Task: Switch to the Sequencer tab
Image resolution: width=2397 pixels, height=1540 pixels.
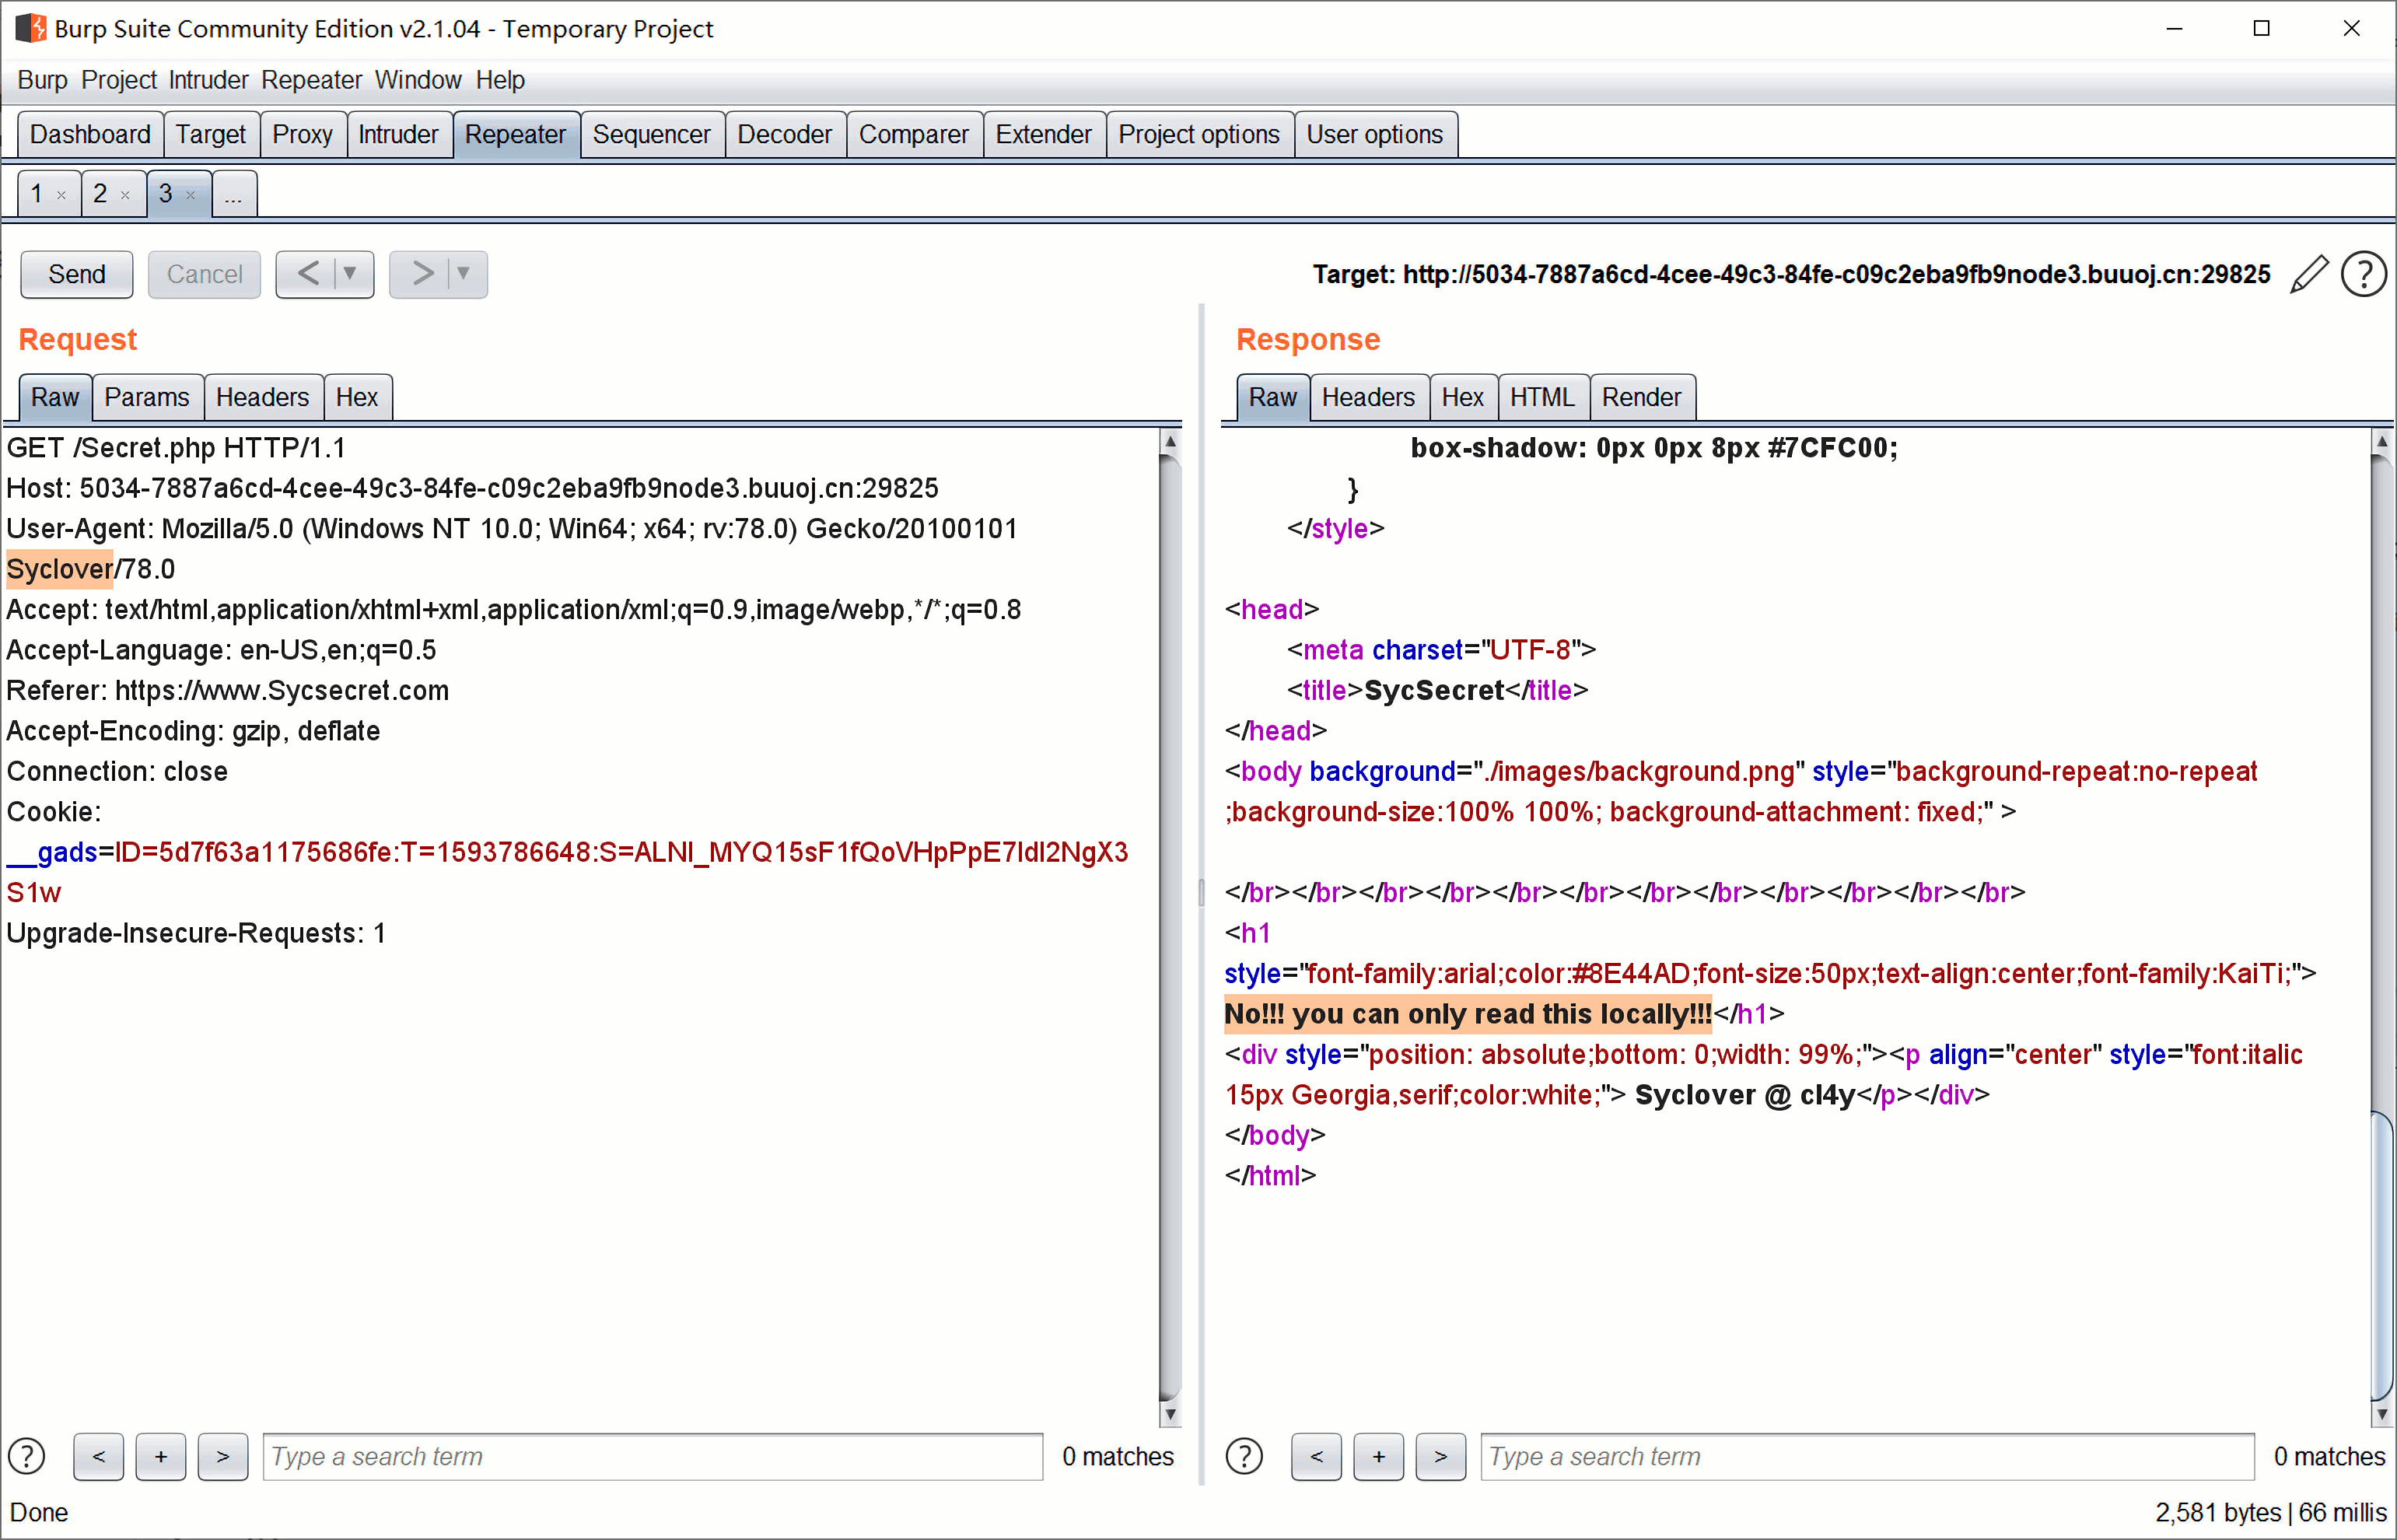Action: (x=651, y=134)
